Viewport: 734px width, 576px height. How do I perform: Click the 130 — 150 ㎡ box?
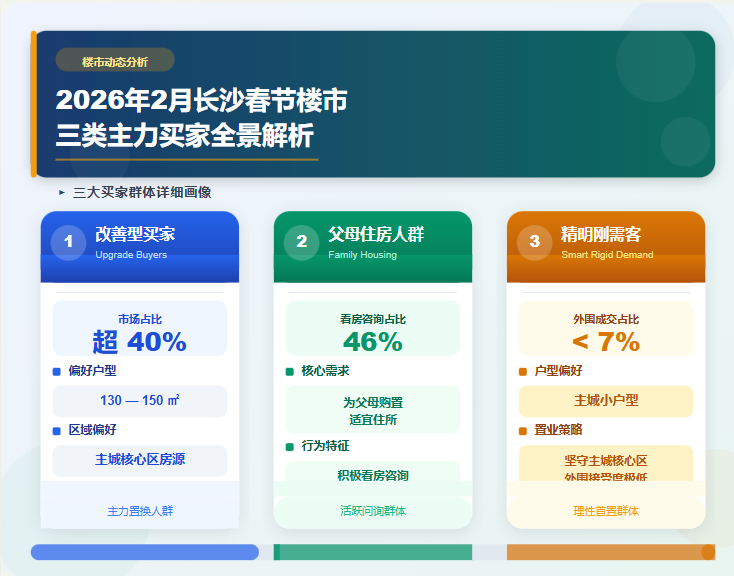[140, 401]
